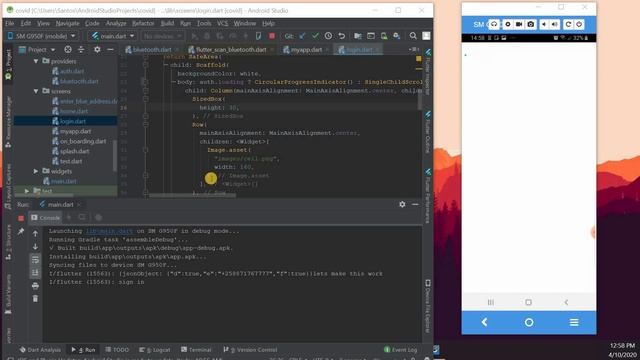Click the power icon in mirror toolbar
640x360 pixels.
[x=579, y=24]
